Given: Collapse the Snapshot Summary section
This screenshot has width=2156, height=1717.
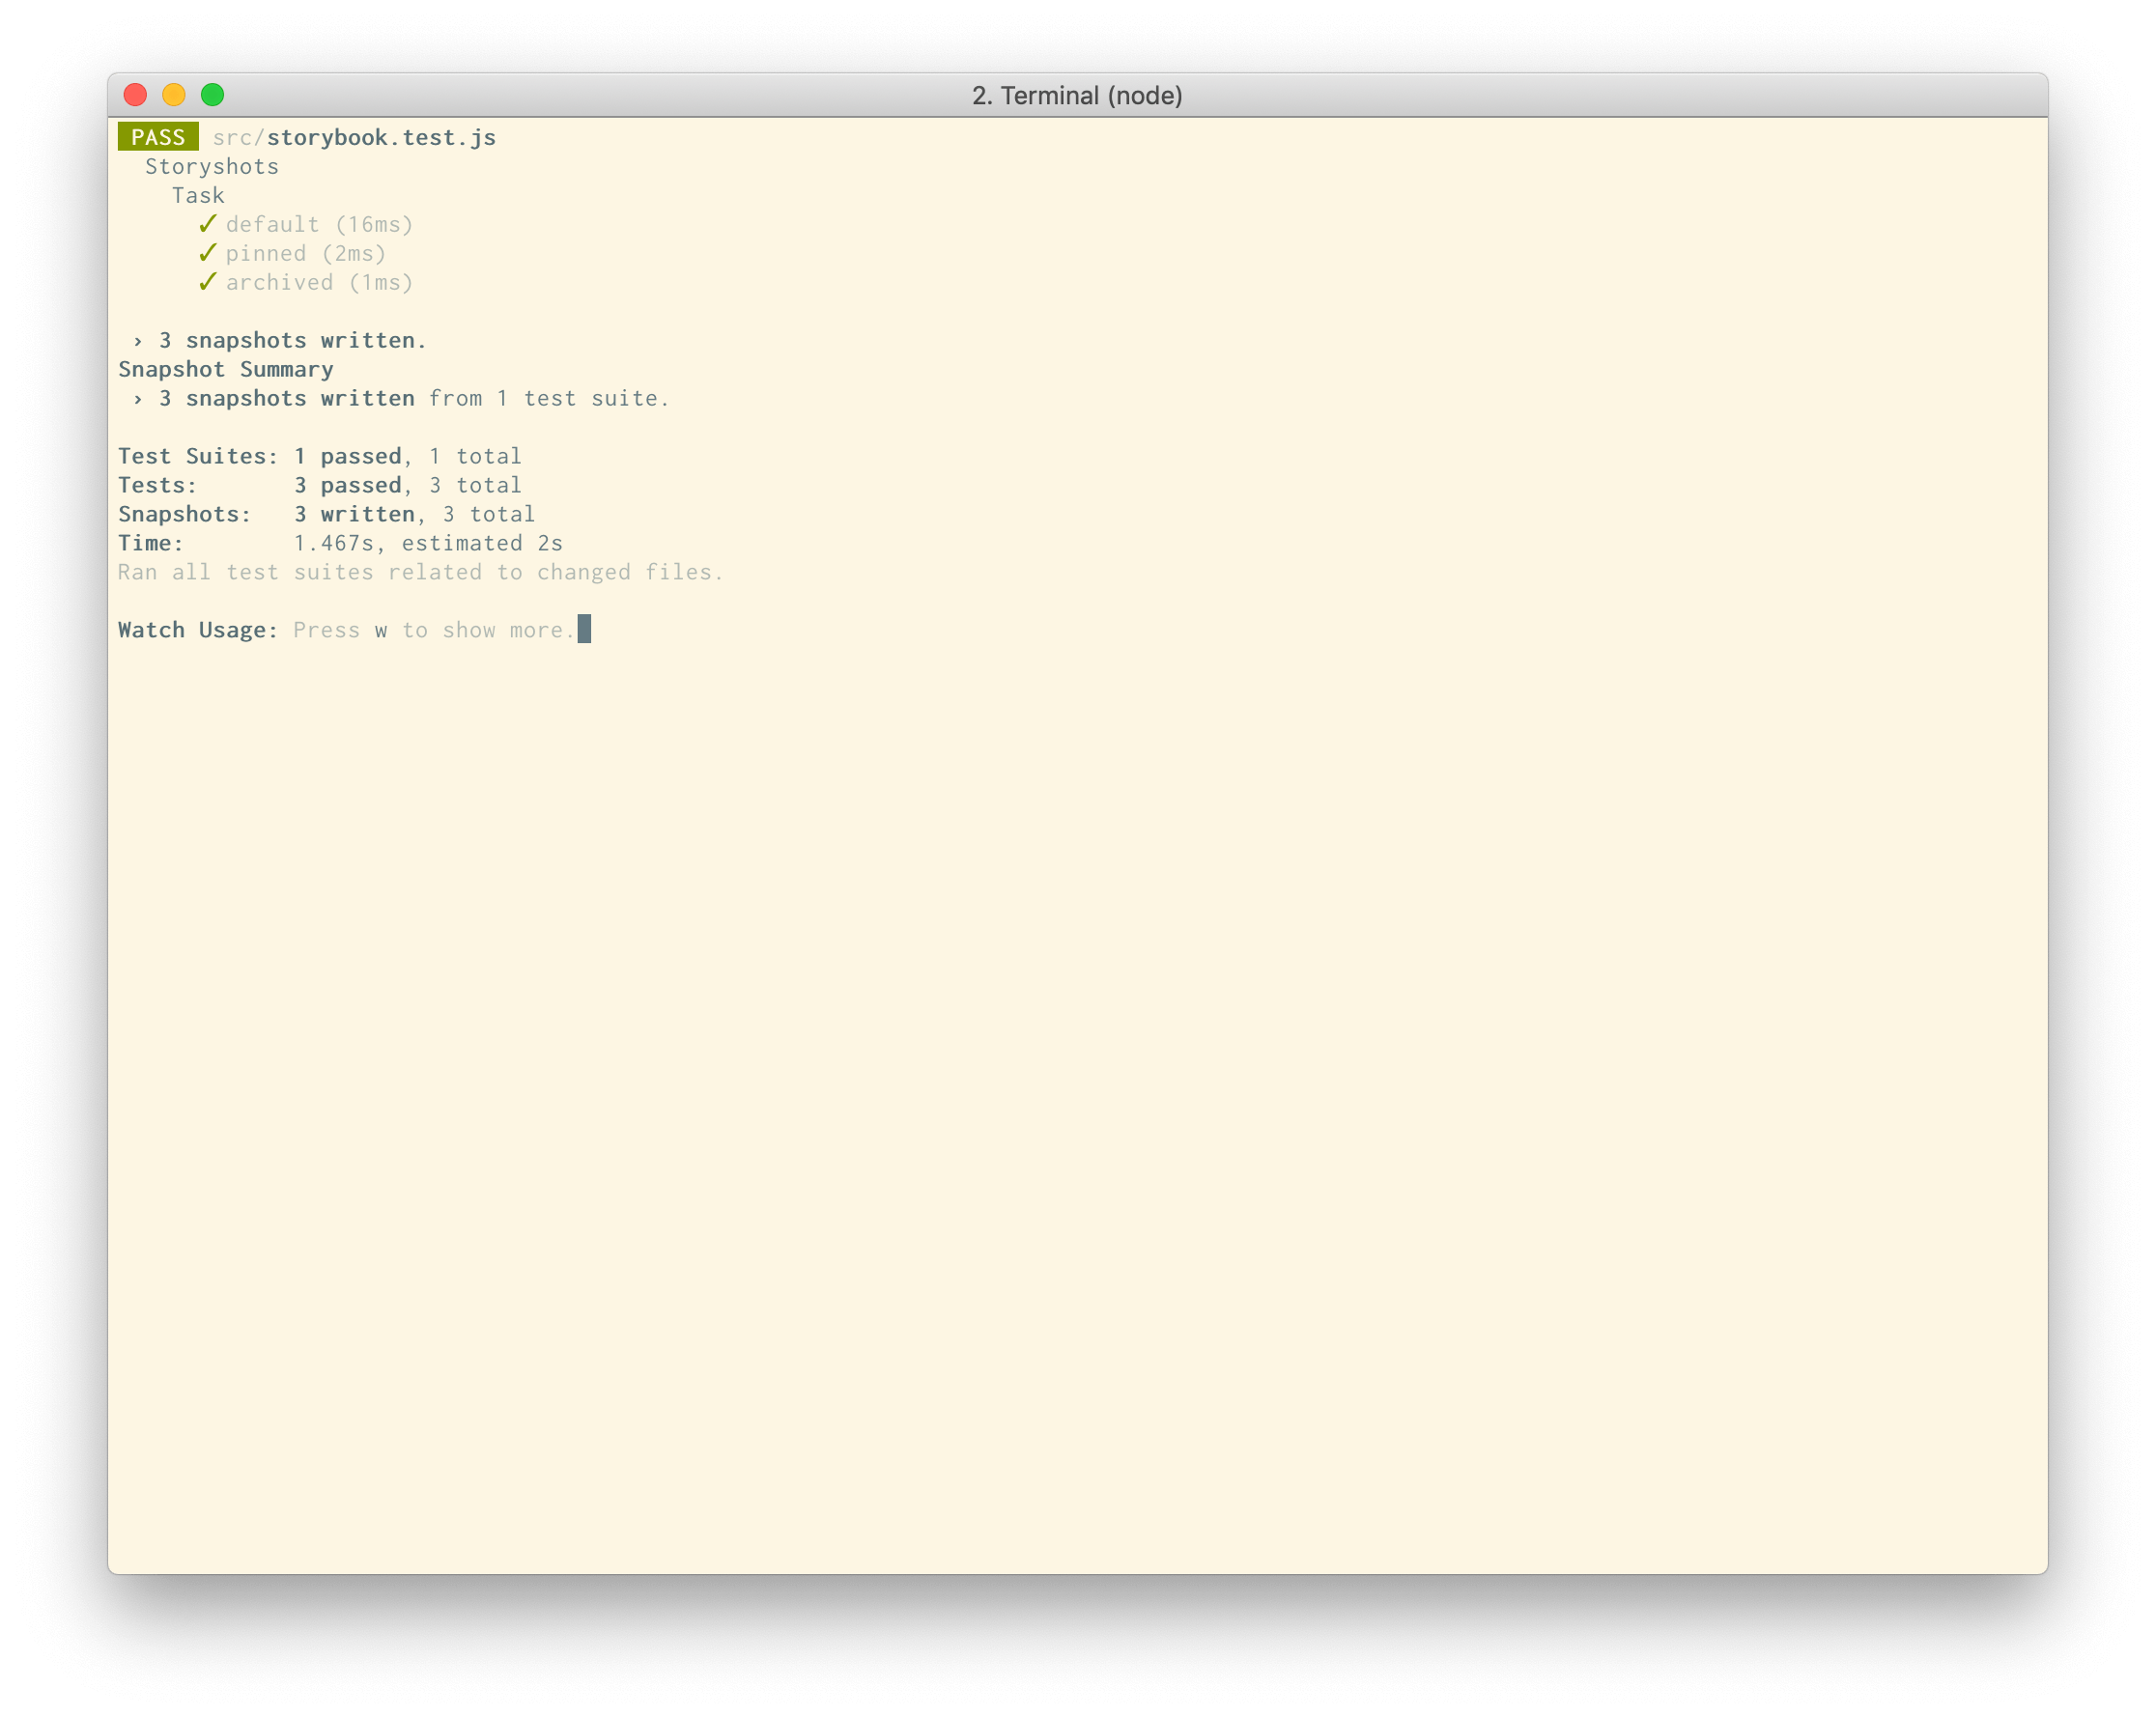Looking at the screenshot, I should pyautogui.click(x=225, y=369).
